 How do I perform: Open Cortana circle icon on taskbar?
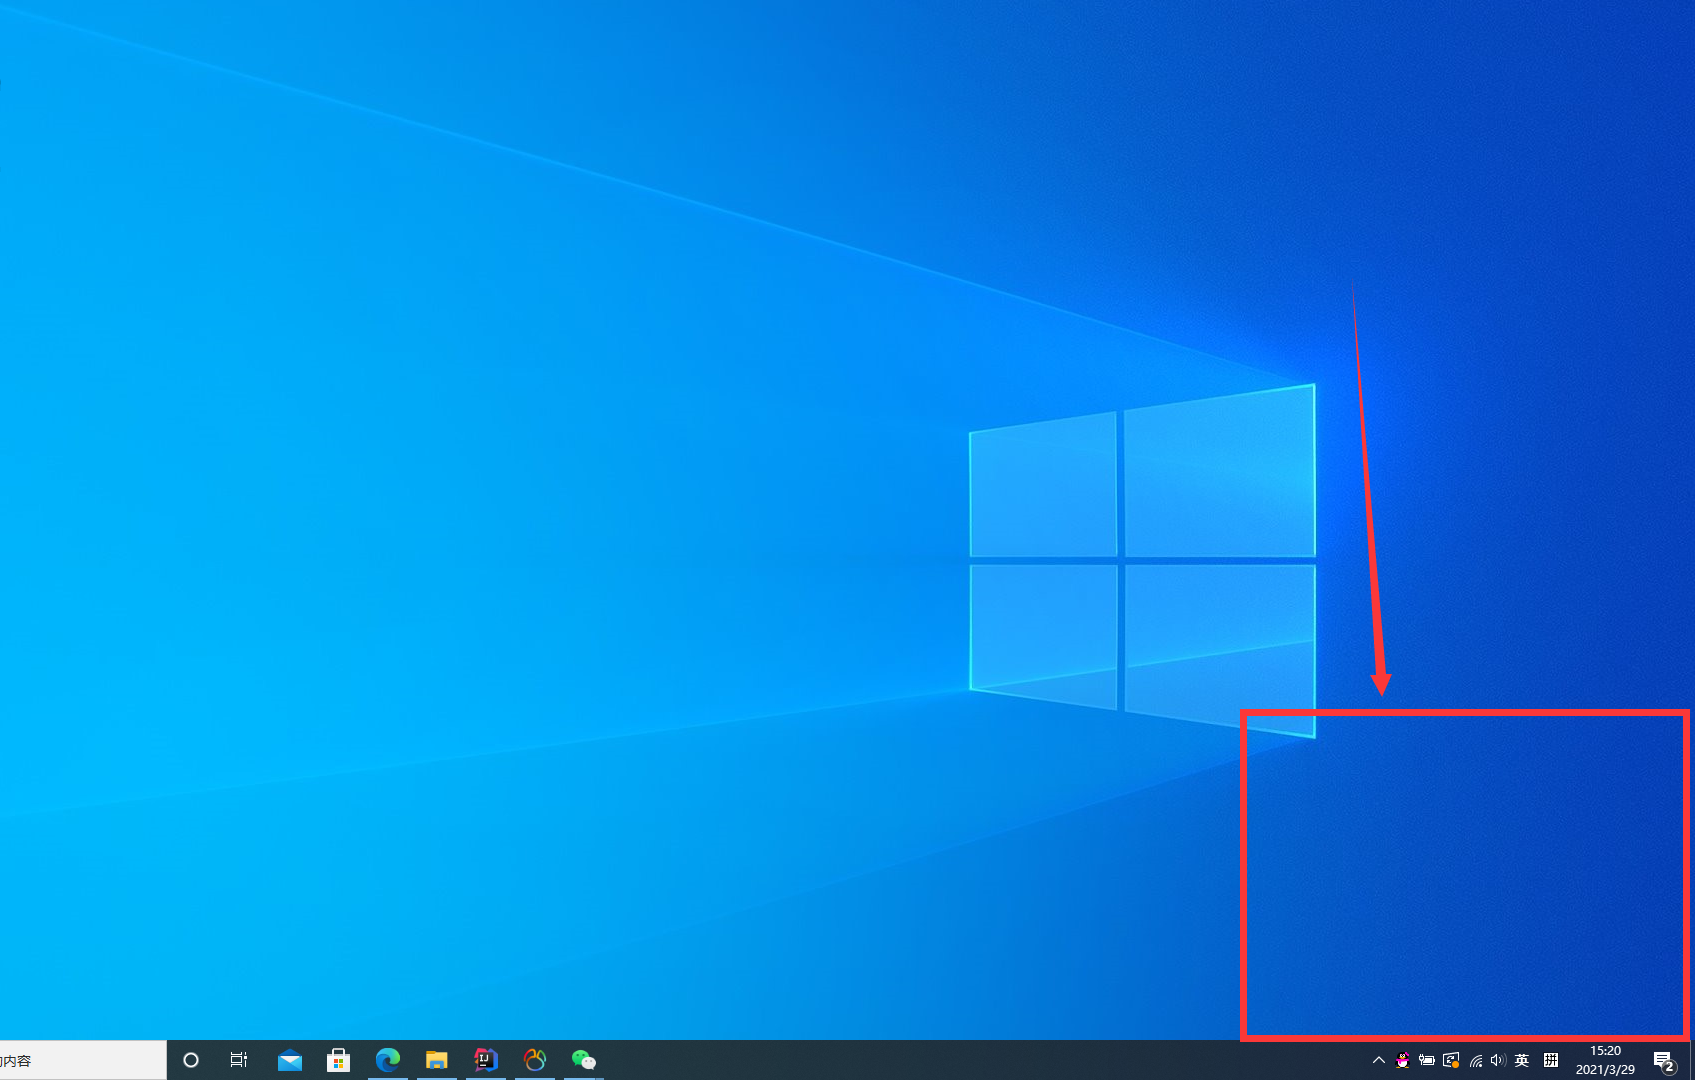[x=191, y=1060]
